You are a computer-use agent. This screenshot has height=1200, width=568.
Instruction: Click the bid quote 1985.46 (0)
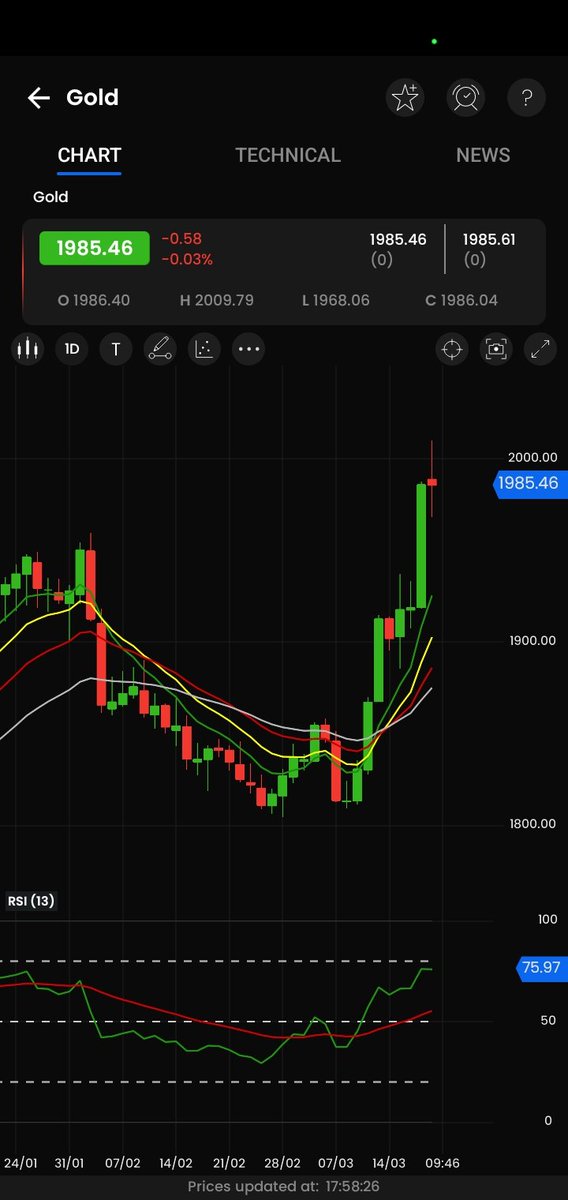398,249
